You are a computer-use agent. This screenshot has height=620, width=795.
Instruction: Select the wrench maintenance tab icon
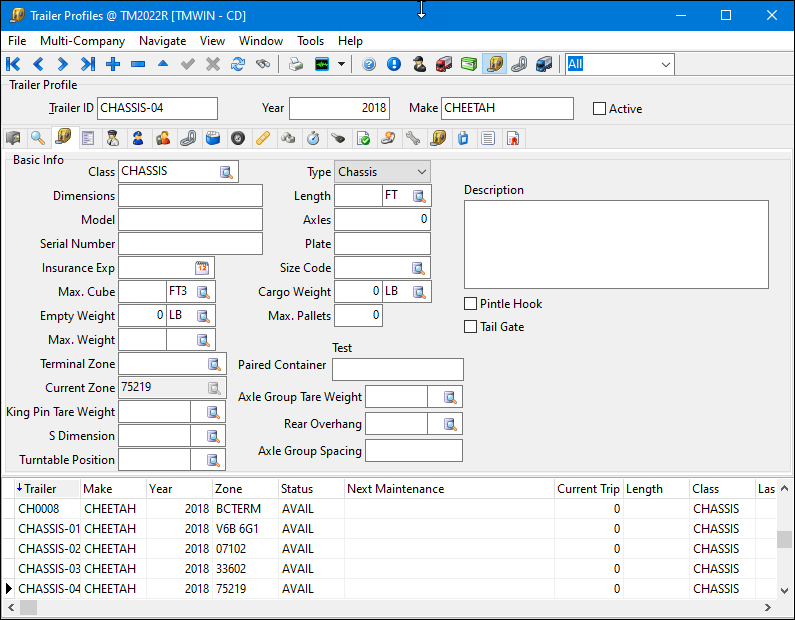click(x=413, y=138)
